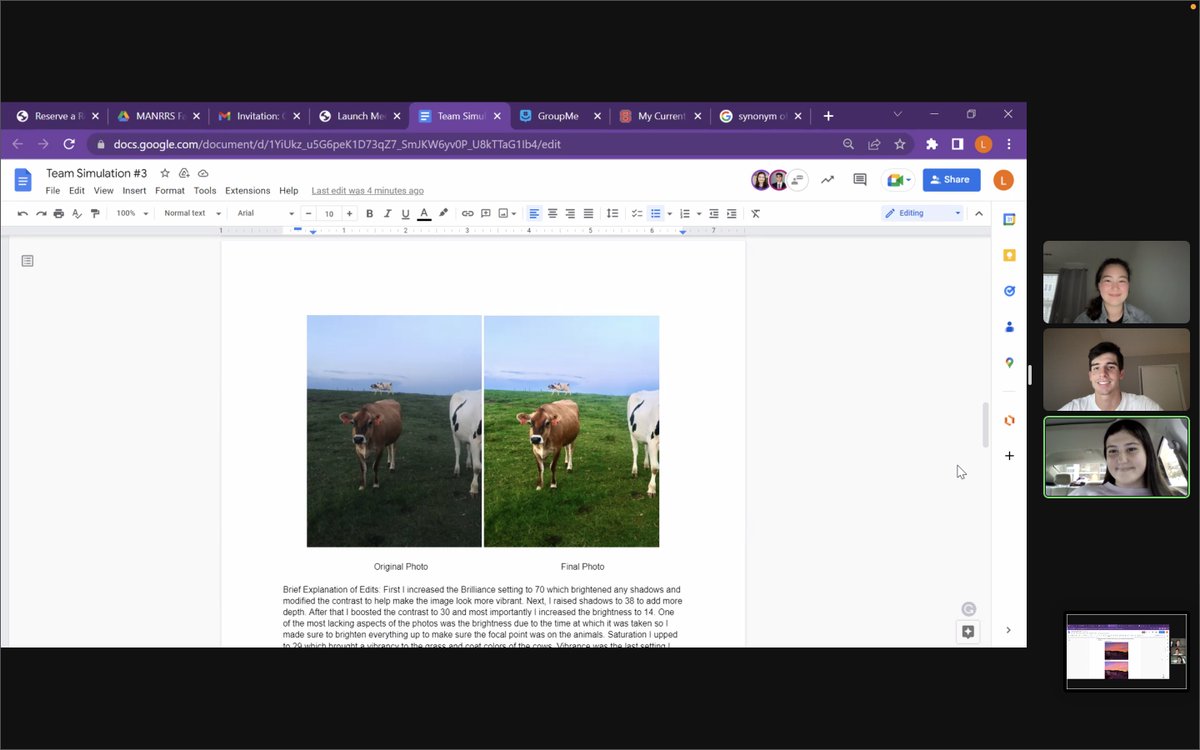Select right align
Viewport: 1200px width, 750px height.
[x=570, y=213]
